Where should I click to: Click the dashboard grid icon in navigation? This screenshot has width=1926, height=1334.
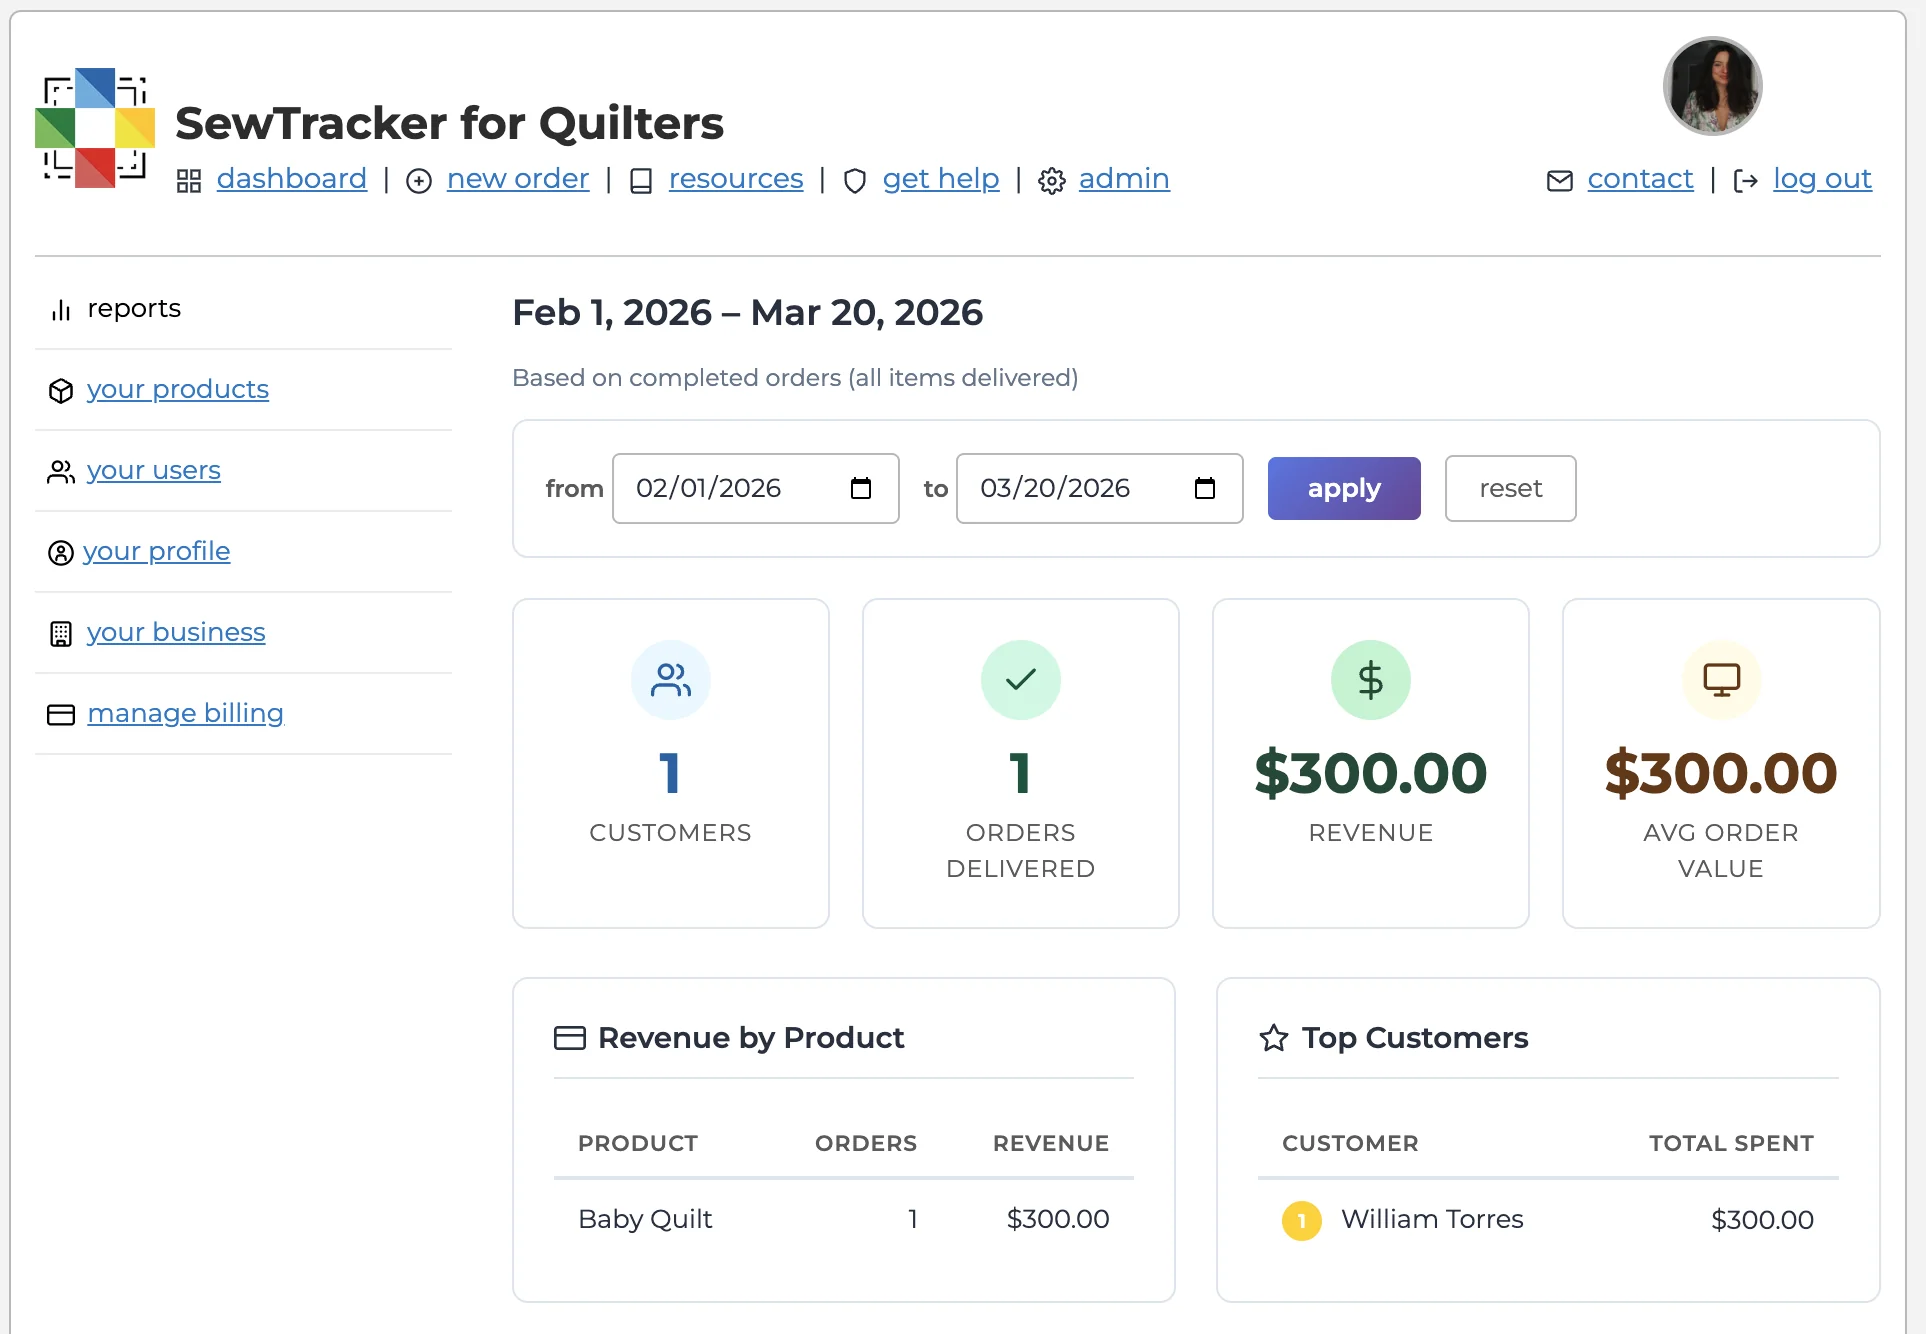188,181
